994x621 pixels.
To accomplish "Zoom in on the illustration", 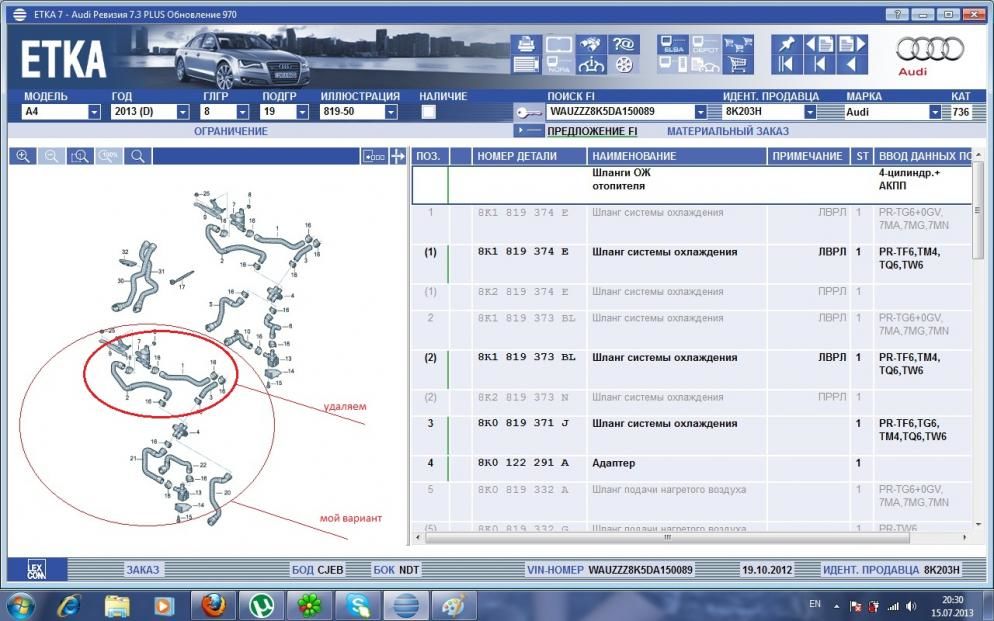I will click(x=23, y=156).
